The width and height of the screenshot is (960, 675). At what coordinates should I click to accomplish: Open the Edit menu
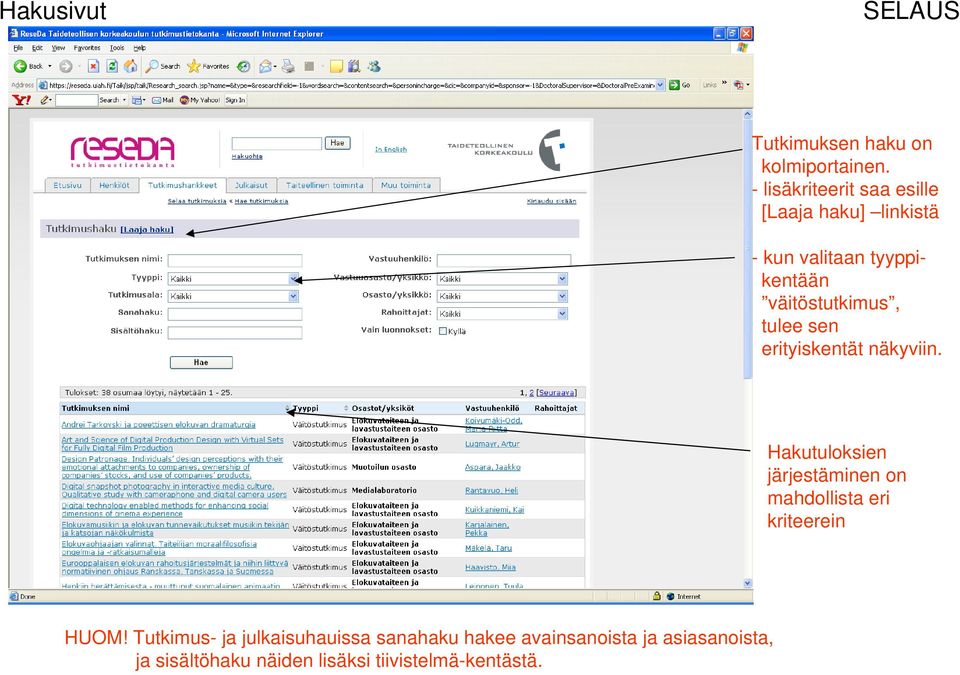tap(37, 48)
